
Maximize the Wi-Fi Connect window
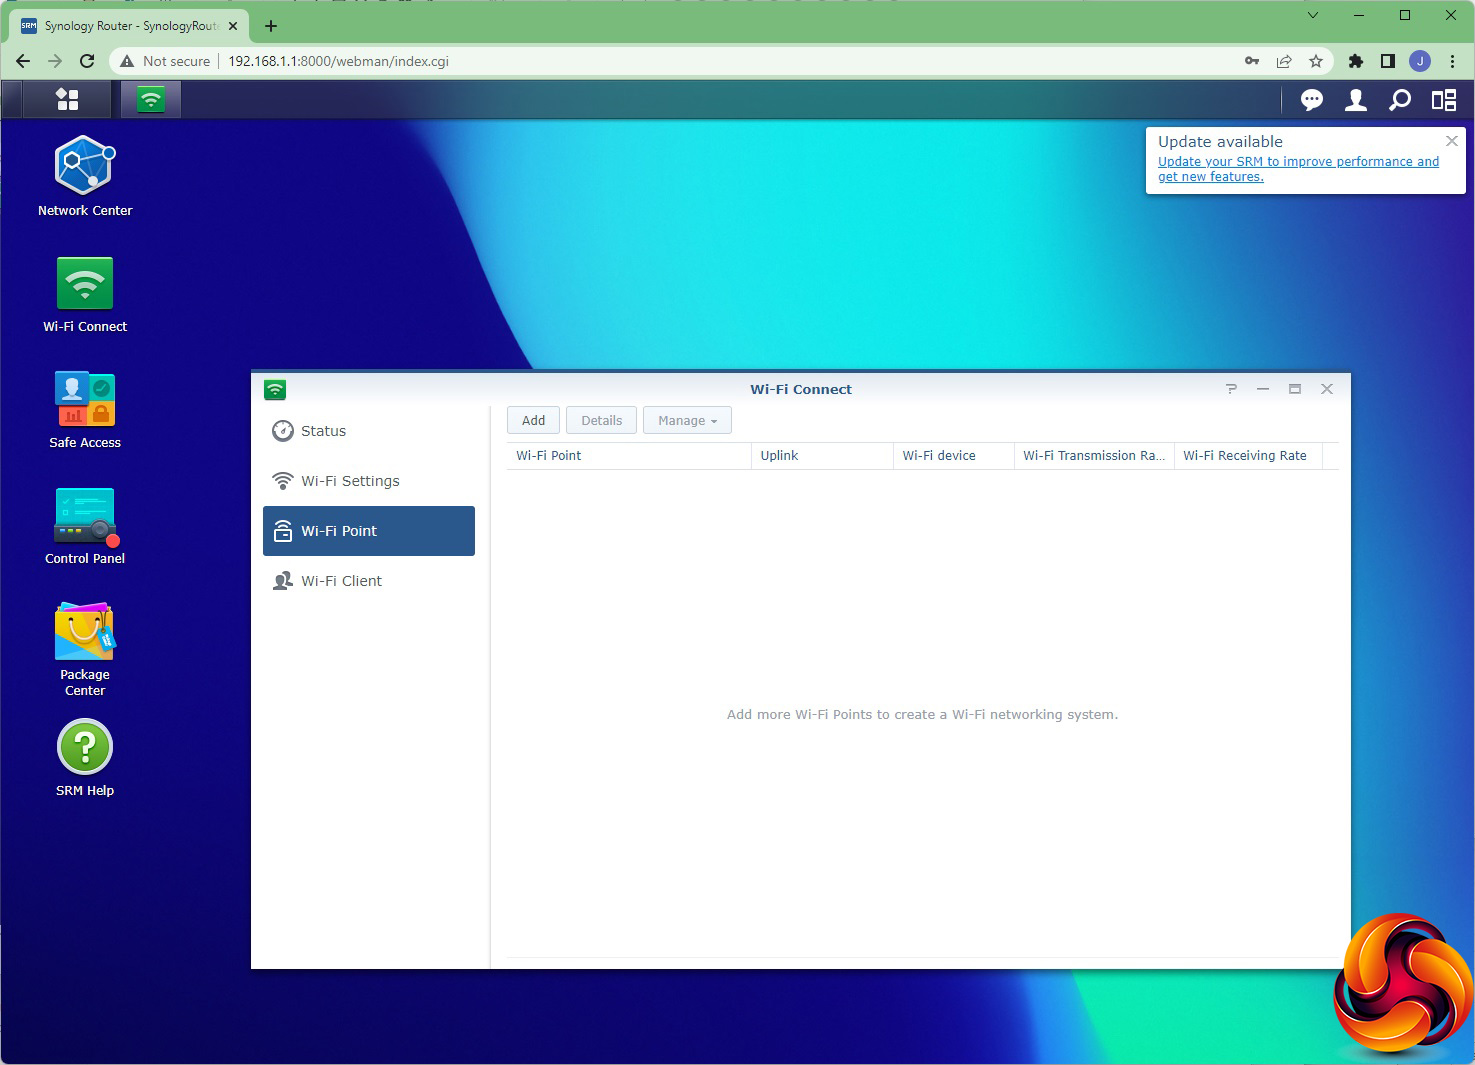tap(1295, 389)
